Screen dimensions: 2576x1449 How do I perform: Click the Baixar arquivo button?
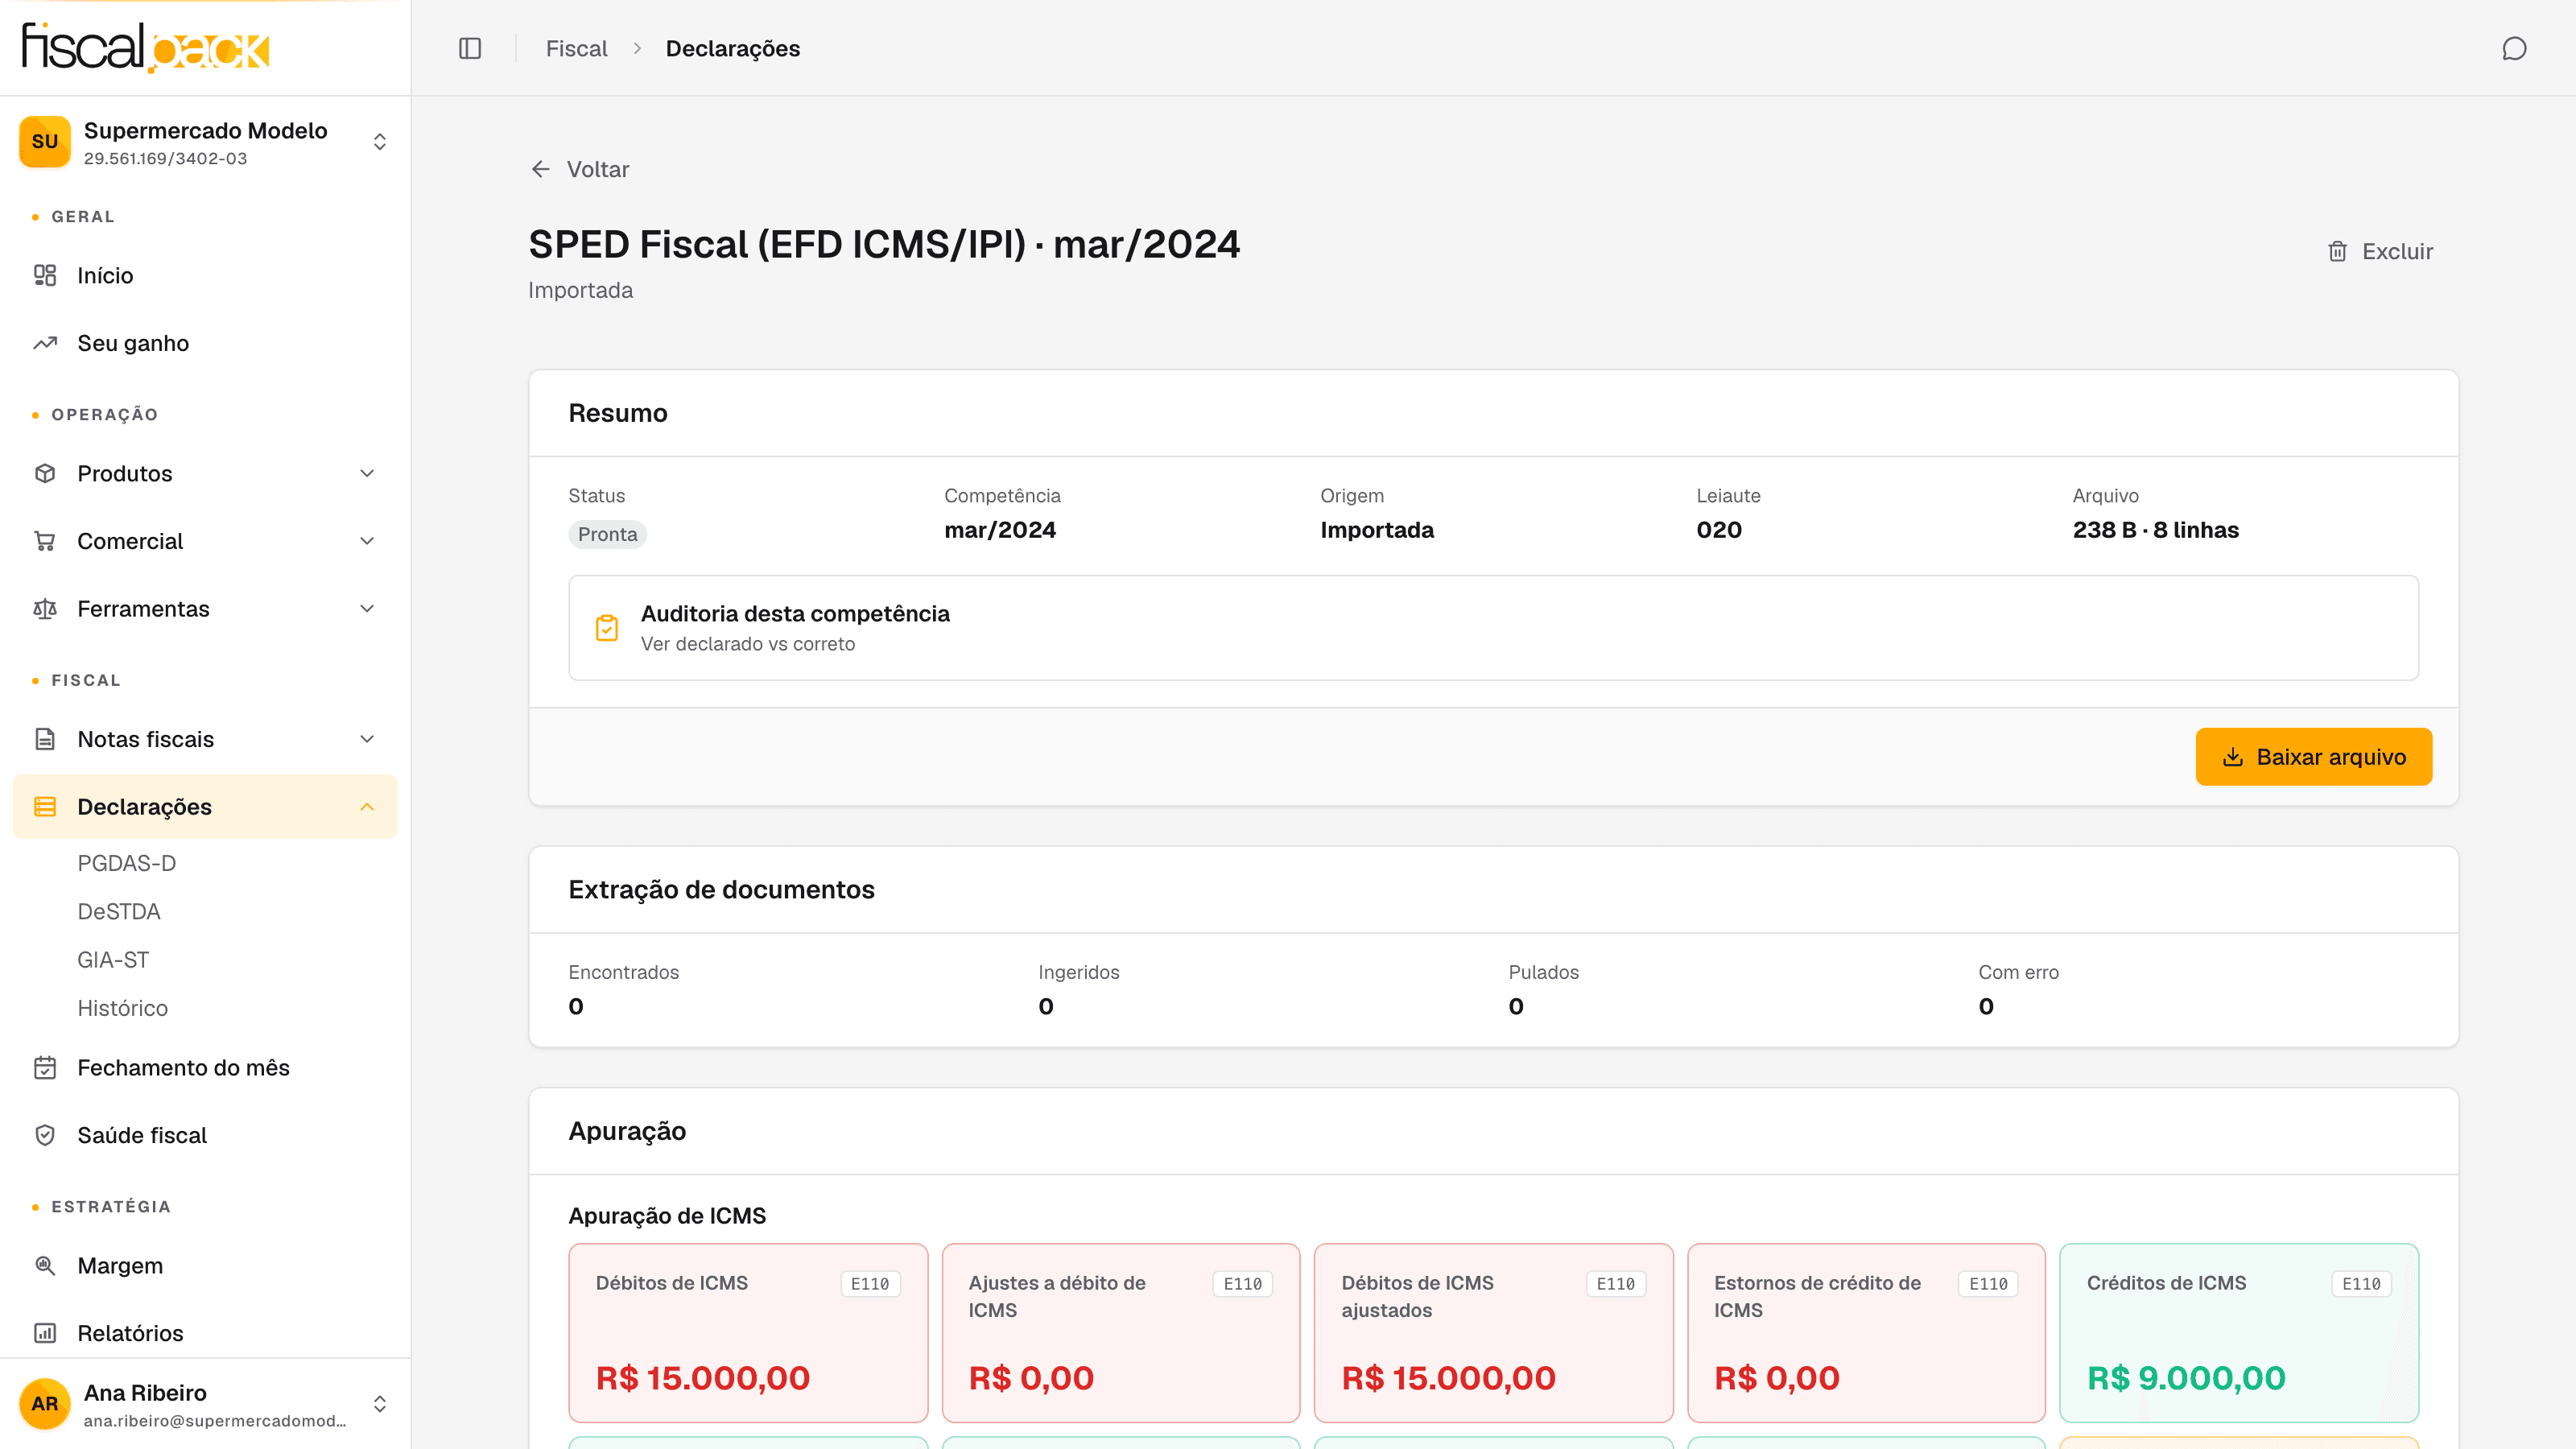point(2313,757)
